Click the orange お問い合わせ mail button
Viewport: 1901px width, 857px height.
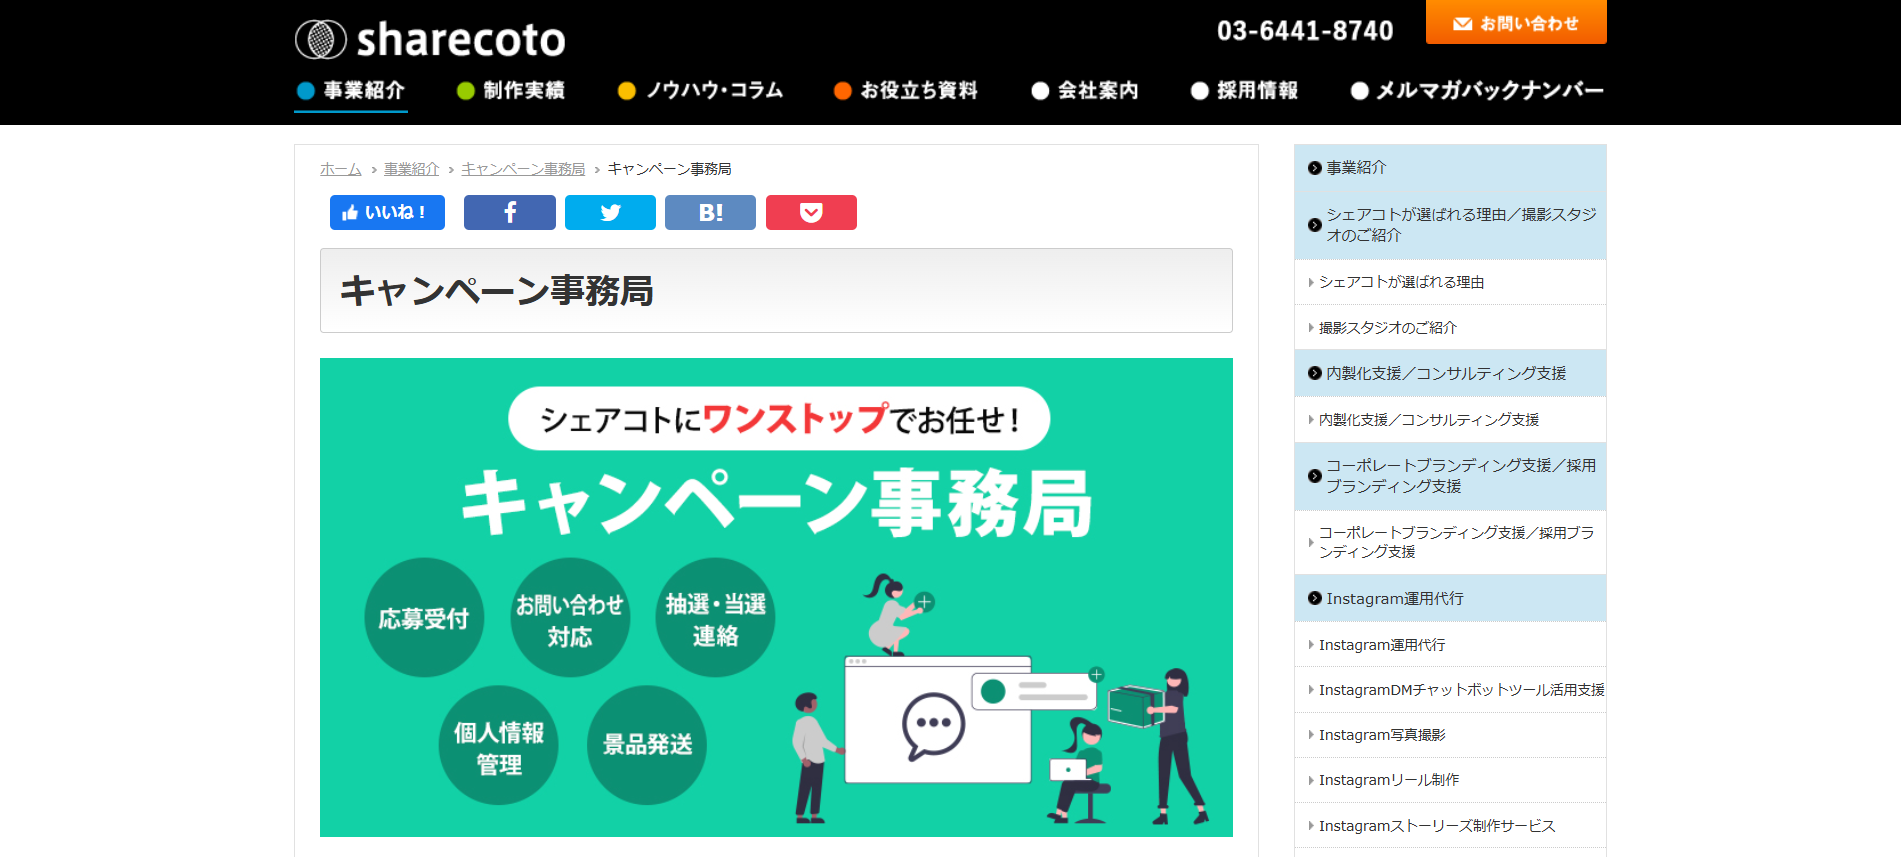click(x=1515, y=23)
